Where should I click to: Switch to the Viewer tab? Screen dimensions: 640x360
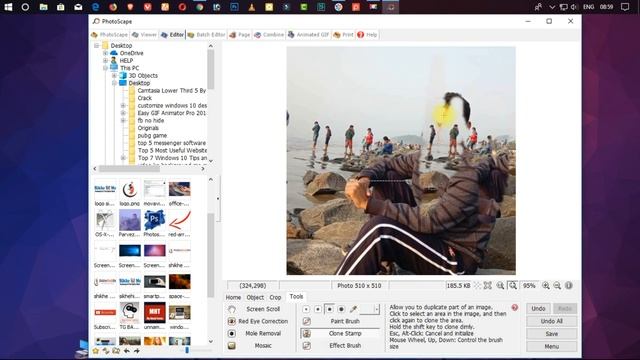[144, 35]
